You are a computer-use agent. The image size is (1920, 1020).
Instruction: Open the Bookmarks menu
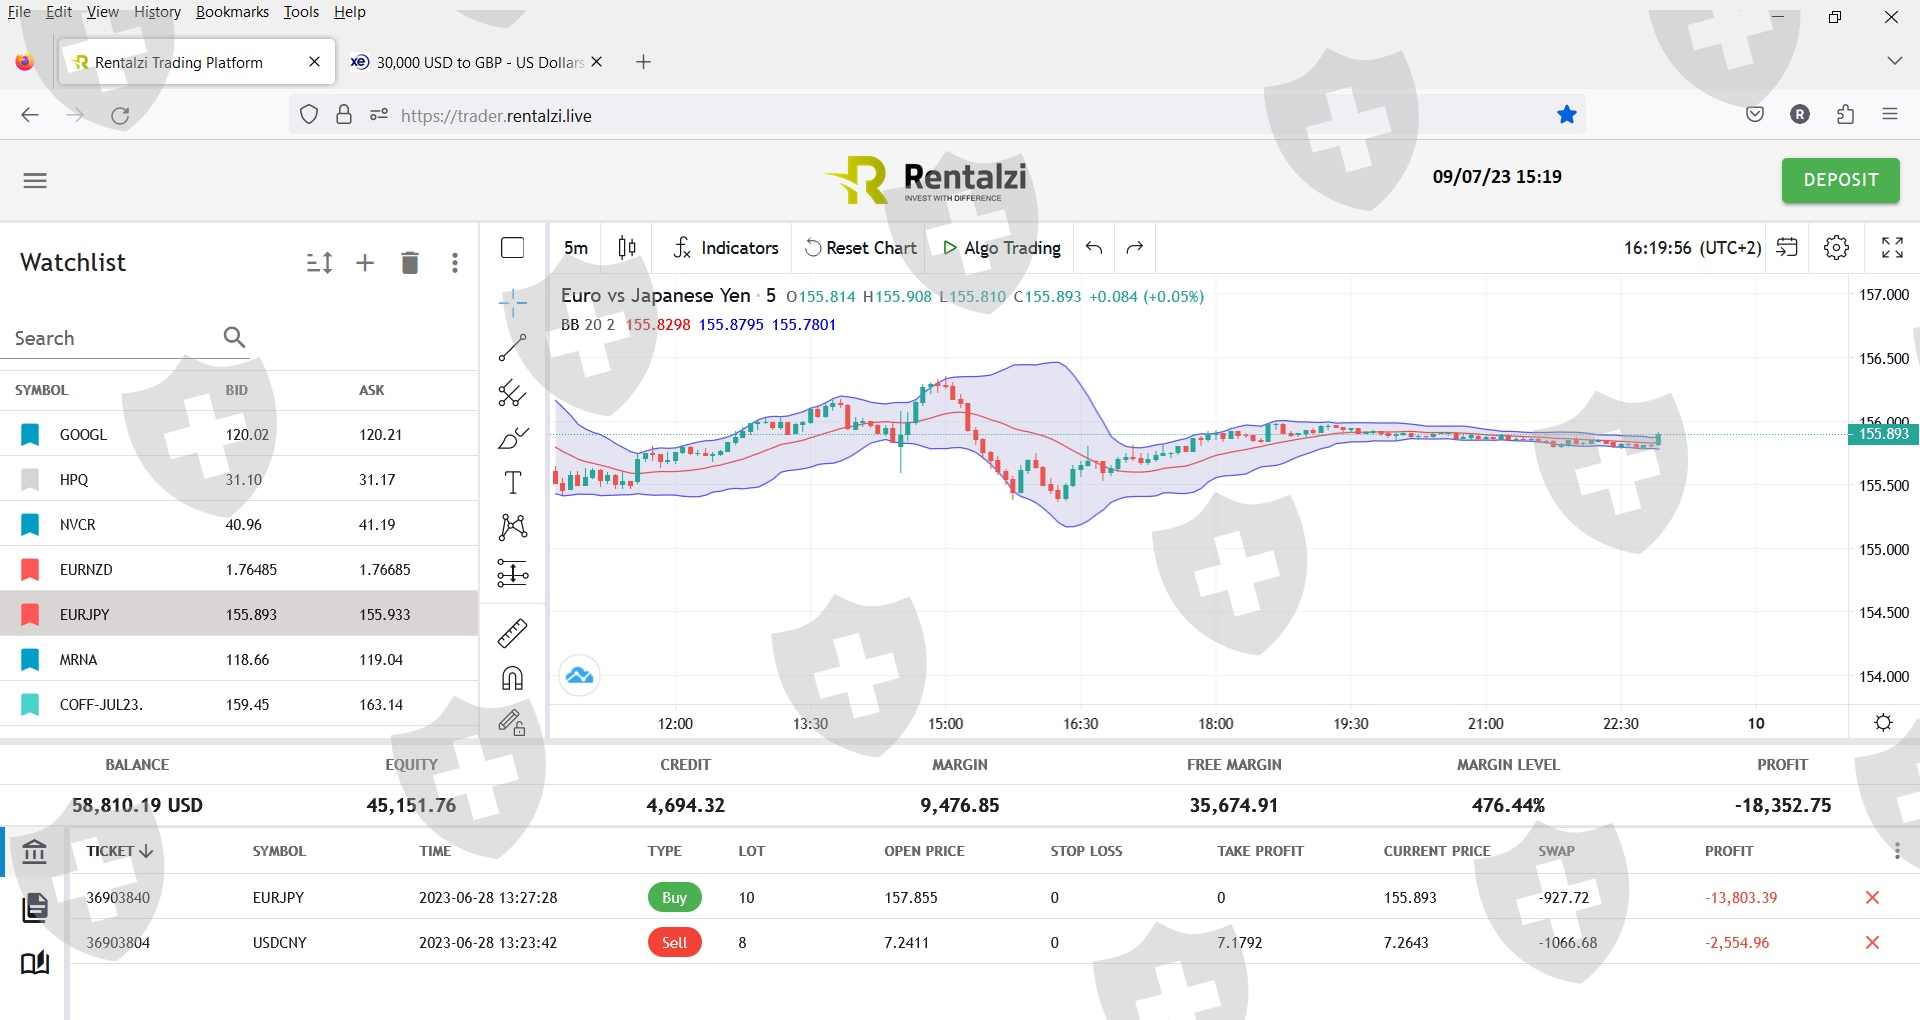click(x=232, y=12)
